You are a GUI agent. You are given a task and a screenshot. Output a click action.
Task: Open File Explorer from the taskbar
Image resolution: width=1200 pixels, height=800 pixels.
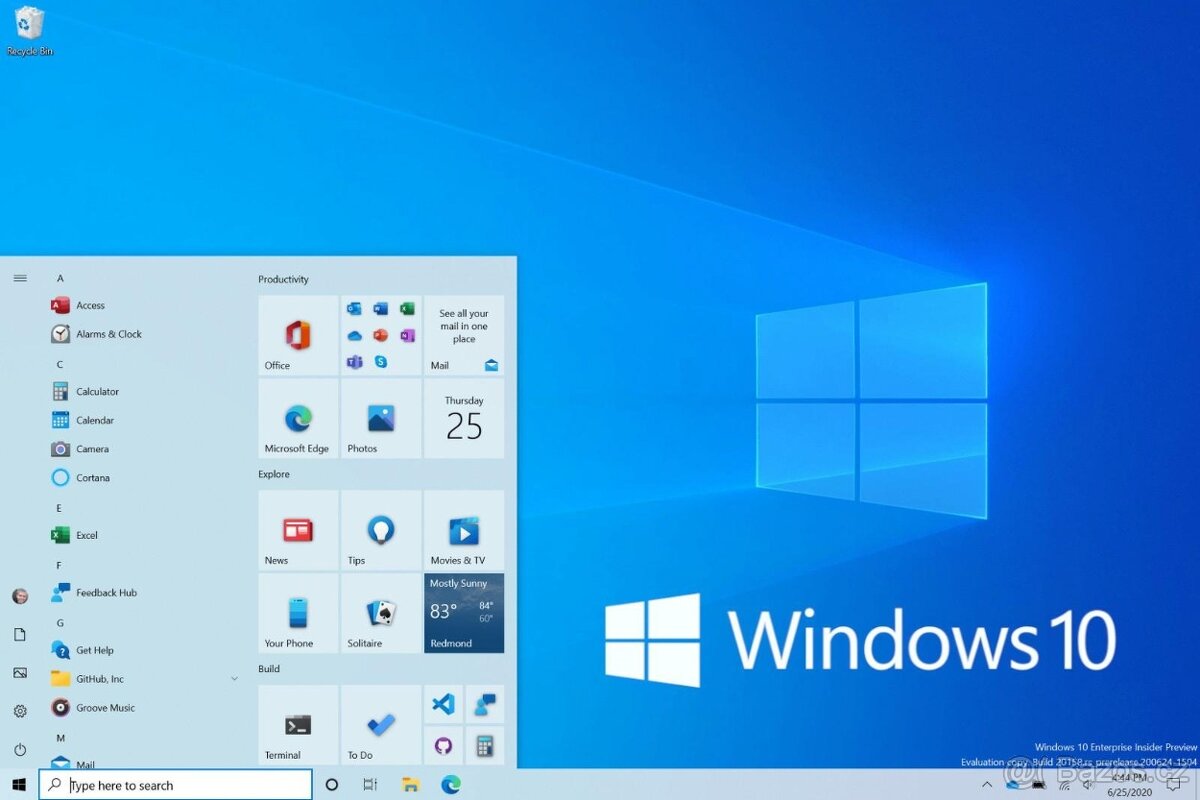pyautogui.click(x=410, y=785)
